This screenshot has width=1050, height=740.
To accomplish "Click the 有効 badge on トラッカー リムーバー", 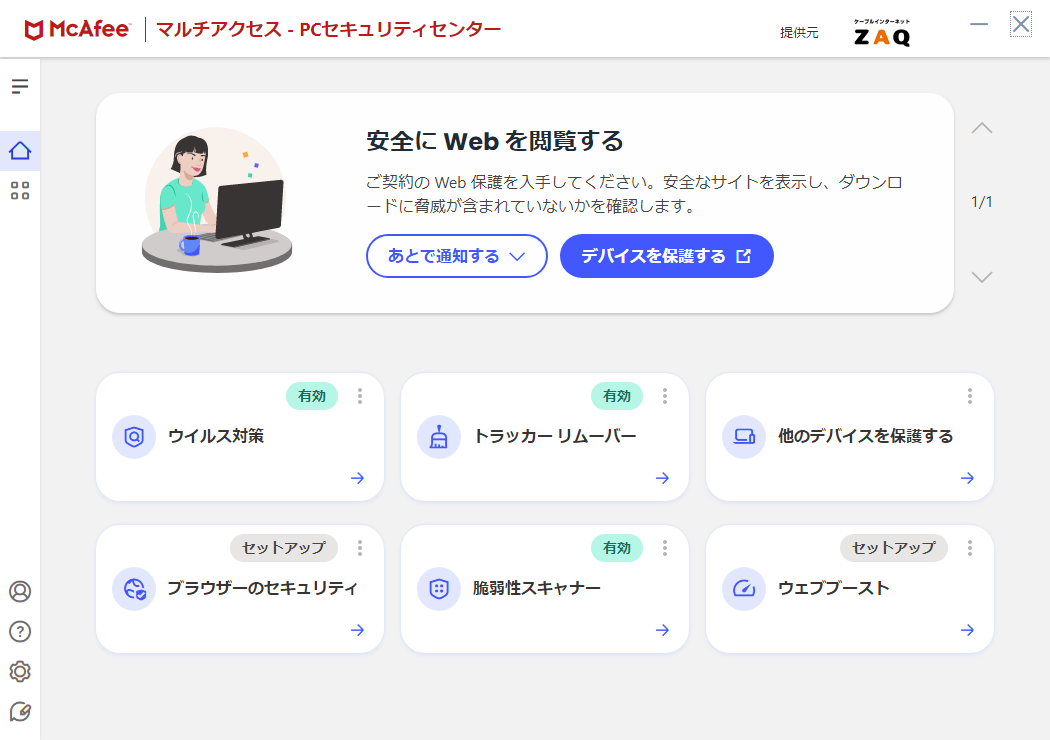I will 617,396.
